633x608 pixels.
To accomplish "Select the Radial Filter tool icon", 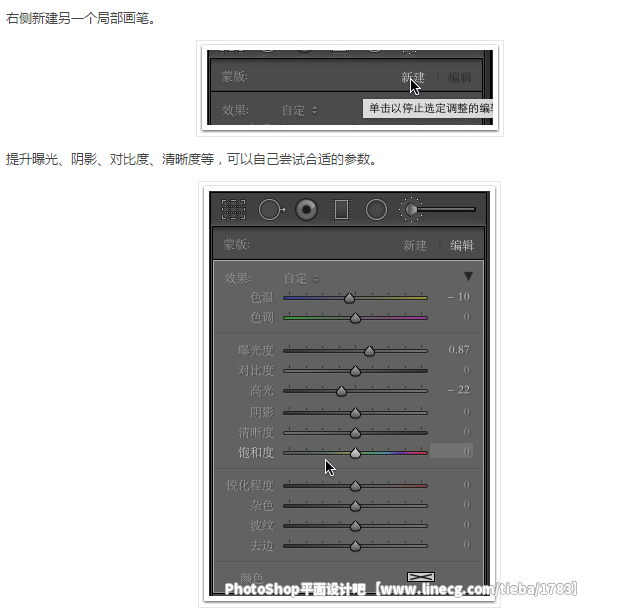I will tap(376, 210).
